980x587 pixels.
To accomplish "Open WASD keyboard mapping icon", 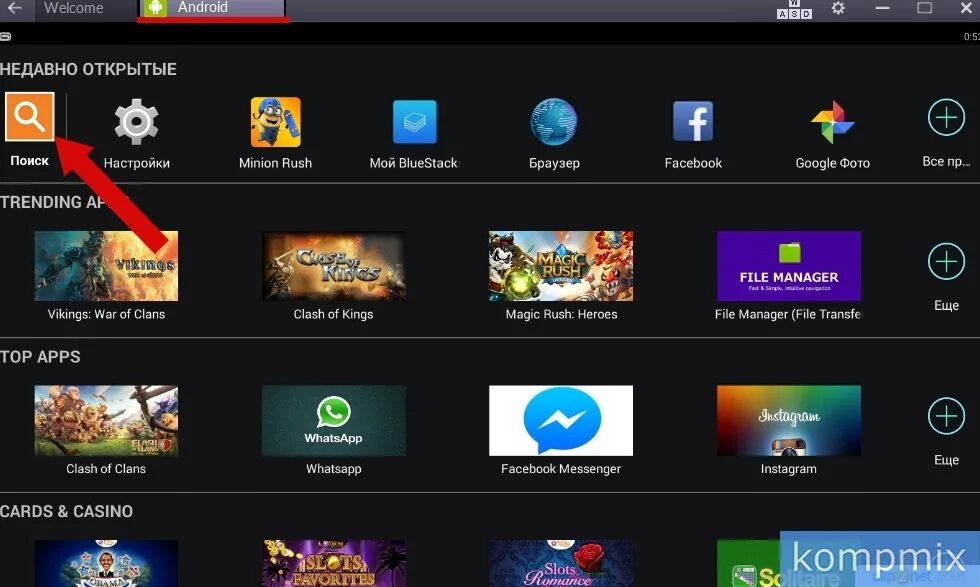I will tap(794, 10).
